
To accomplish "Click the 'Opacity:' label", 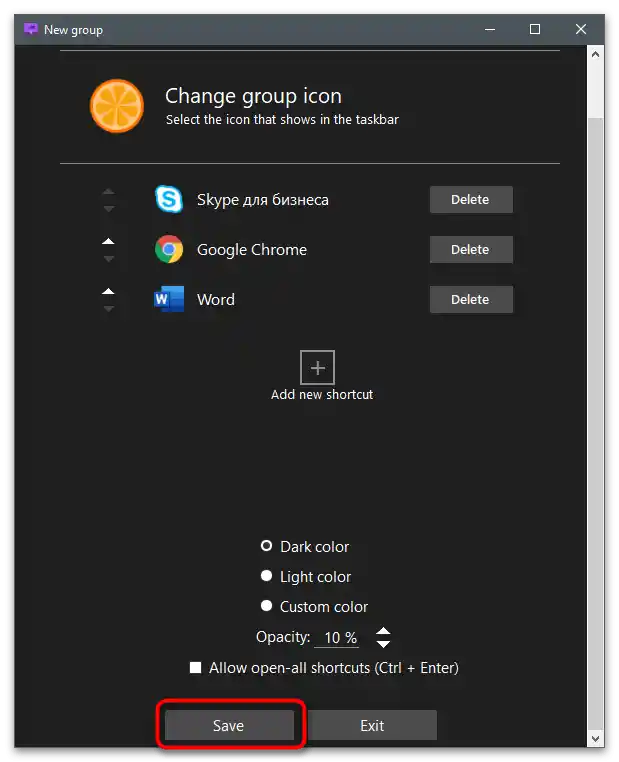I will pos(283,637).
